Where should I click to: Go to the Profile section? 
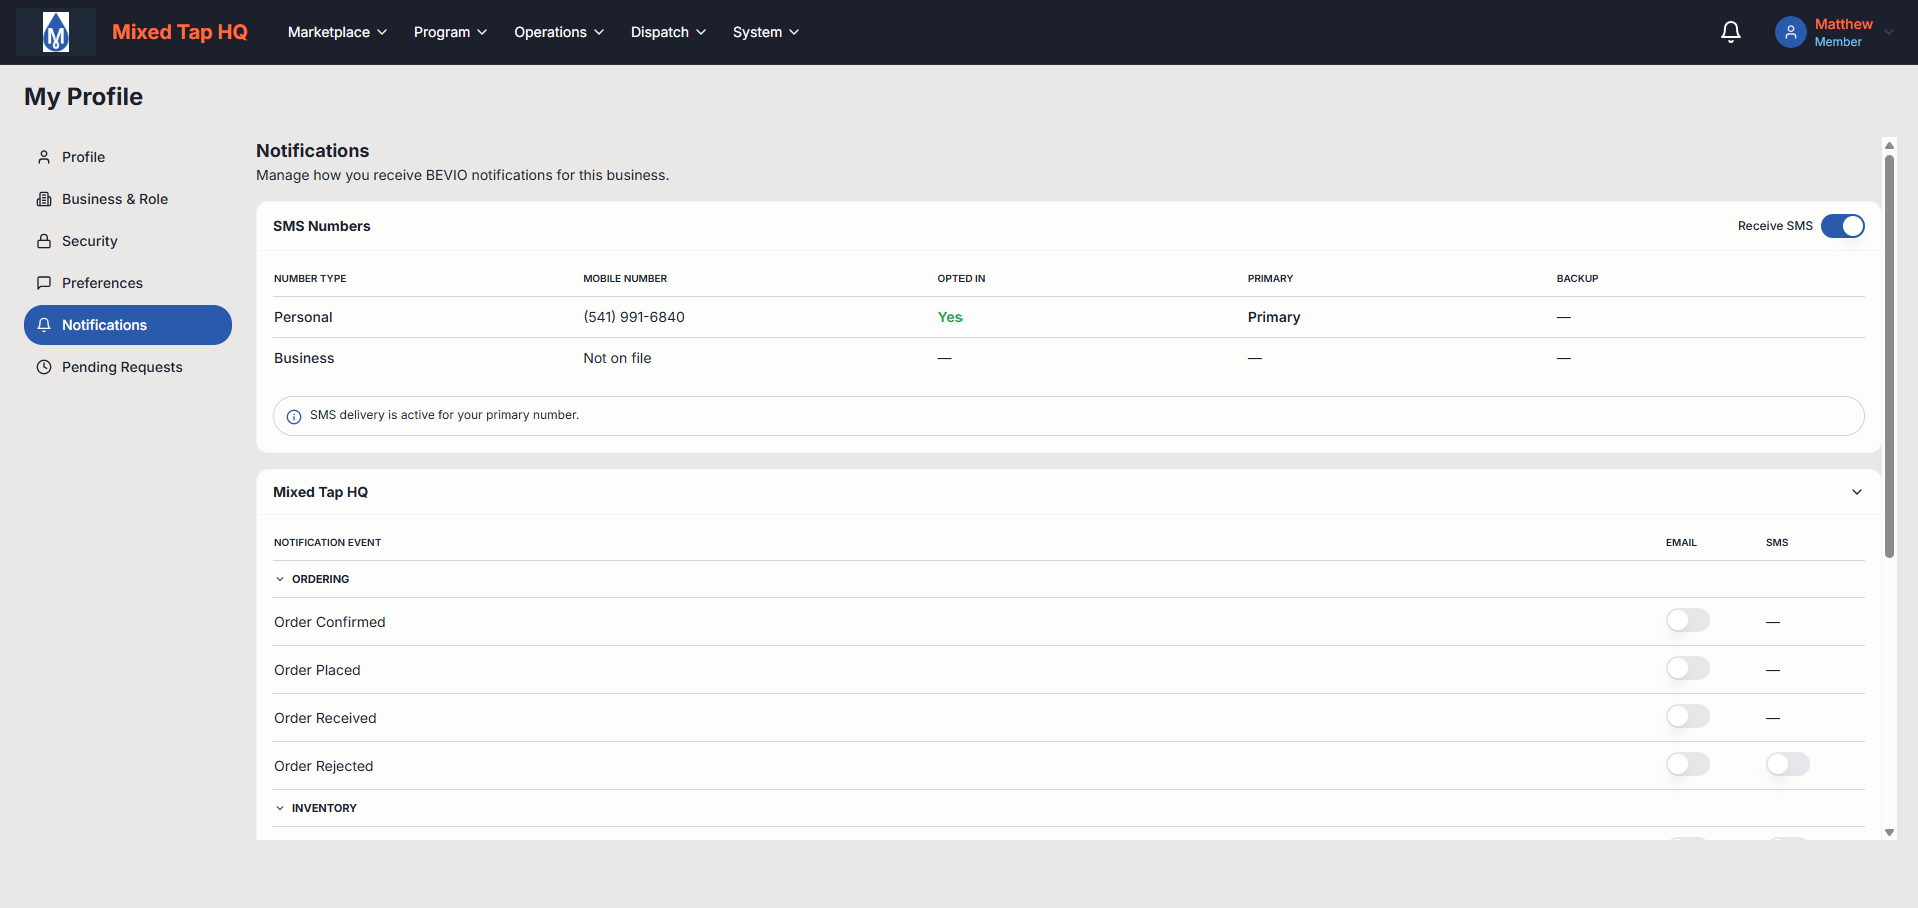tap(128, 157)
